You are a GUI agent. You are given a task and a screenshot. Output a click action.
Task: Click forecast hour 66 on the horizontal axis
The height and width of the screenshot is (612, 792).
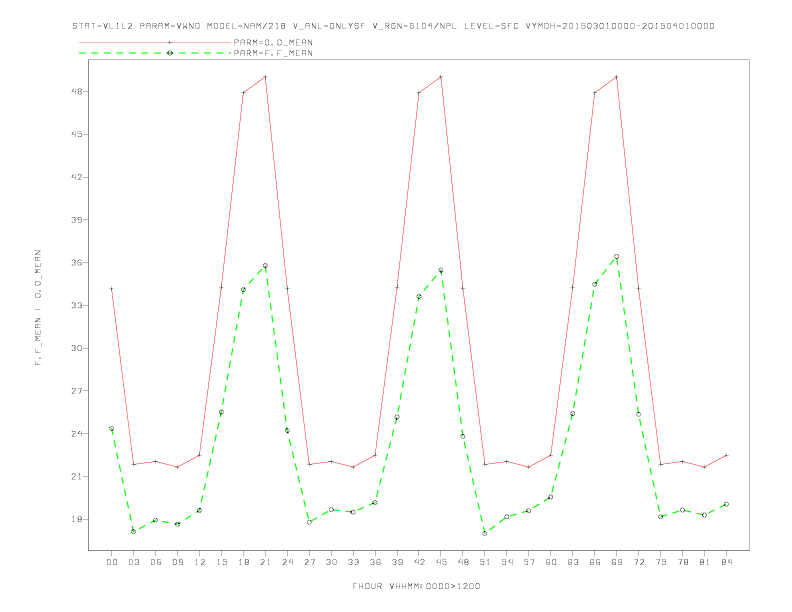click(595, 562)
